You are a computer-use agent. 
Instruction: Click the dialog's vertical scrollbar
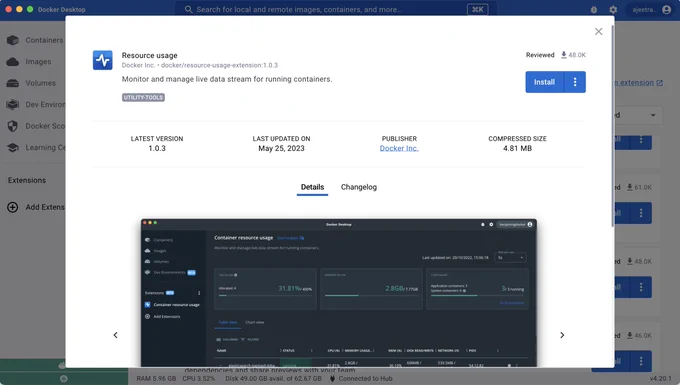coord(612,126)
